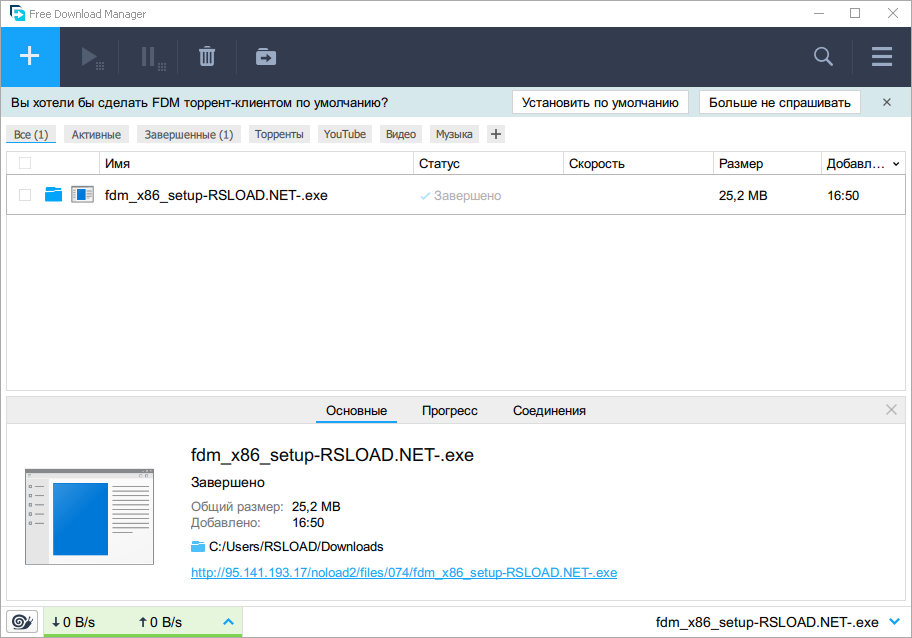Viewport: 912px width, 638px height.
Task: Expand Добавл... column dropdown arrow
Action: 896,164
